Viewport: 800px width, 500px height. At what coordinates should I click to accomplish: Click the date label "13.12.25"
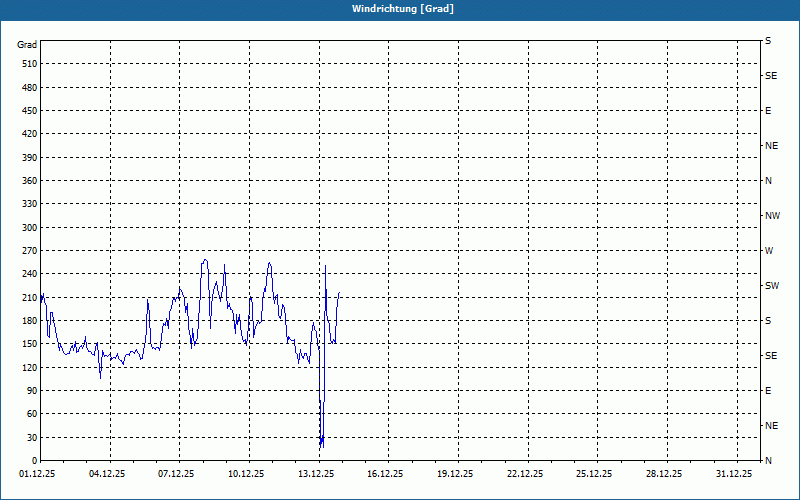pyautogui.click(x=316, y=474)
